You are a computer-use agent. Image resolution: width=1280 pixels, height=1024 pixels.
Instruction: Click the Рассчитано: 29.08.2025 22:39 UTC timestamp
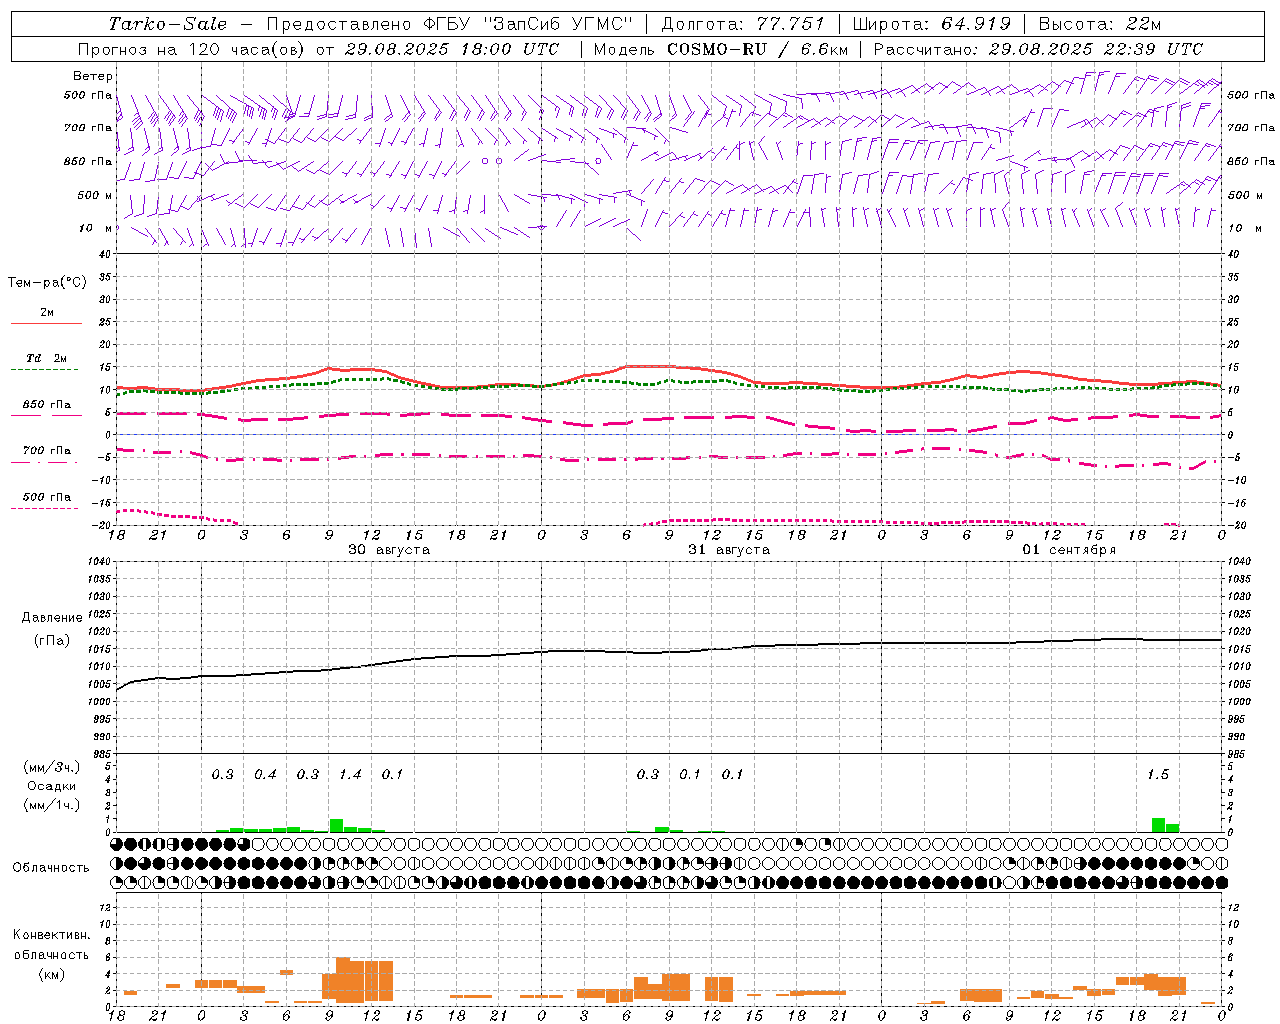pyautogui.click(x=1038, y=49)
